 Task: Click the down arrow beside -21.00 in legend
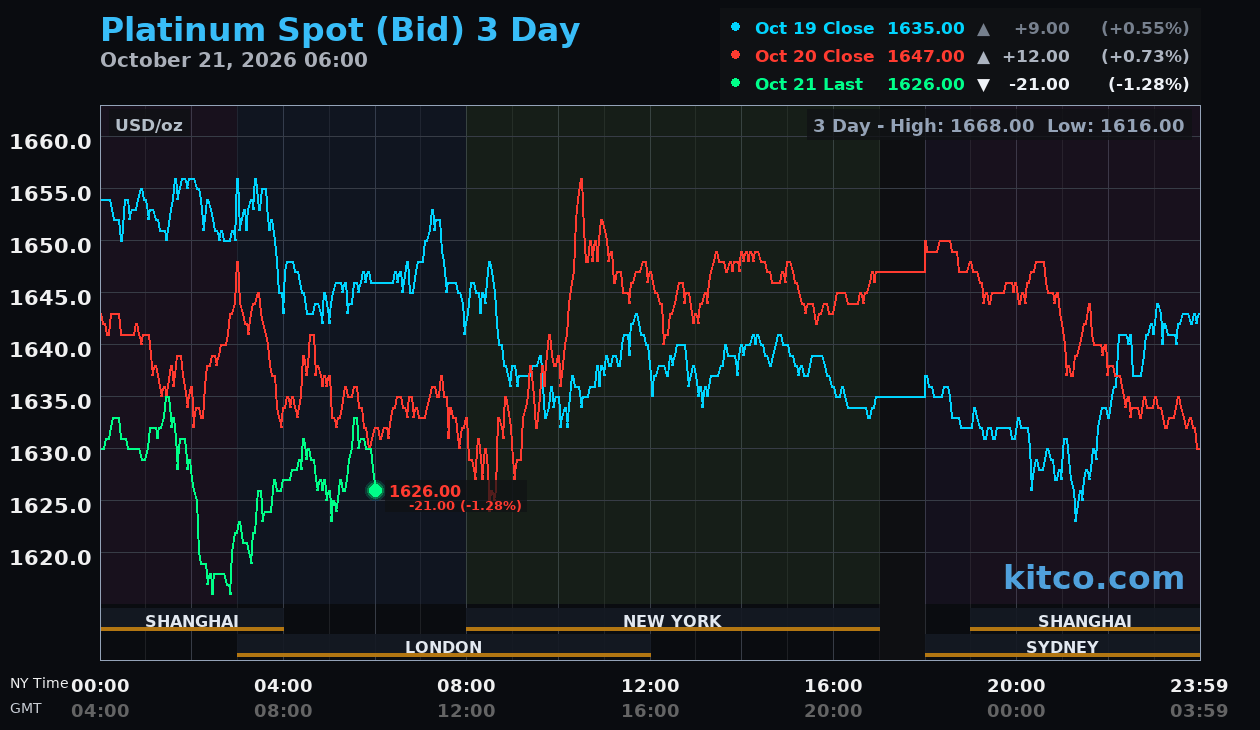tap(984, 84)
